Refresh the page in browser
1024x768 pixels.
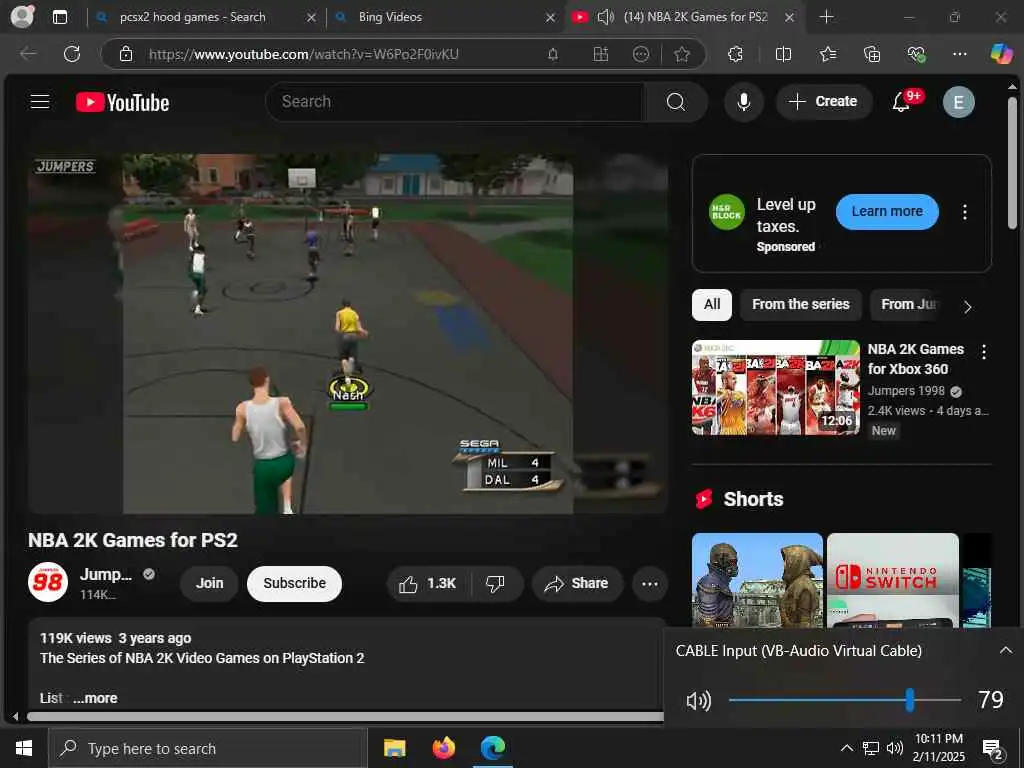coord(72,54)
